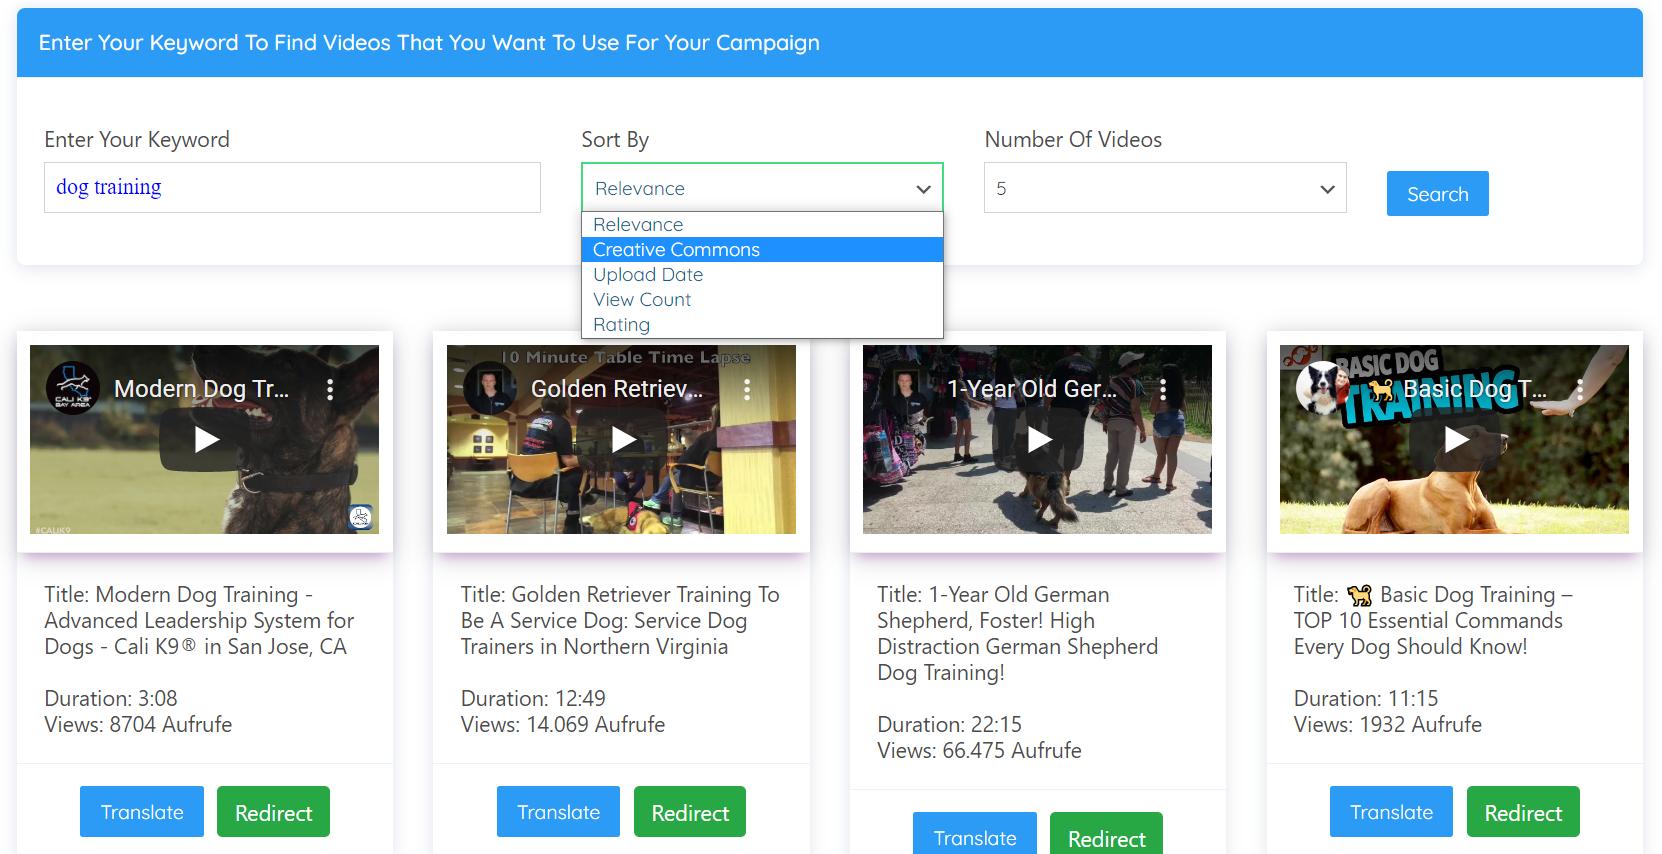1662x854 pixels.
Task: Open three-dot menu on Golden Retriever video
Action: tap(747, 390)
